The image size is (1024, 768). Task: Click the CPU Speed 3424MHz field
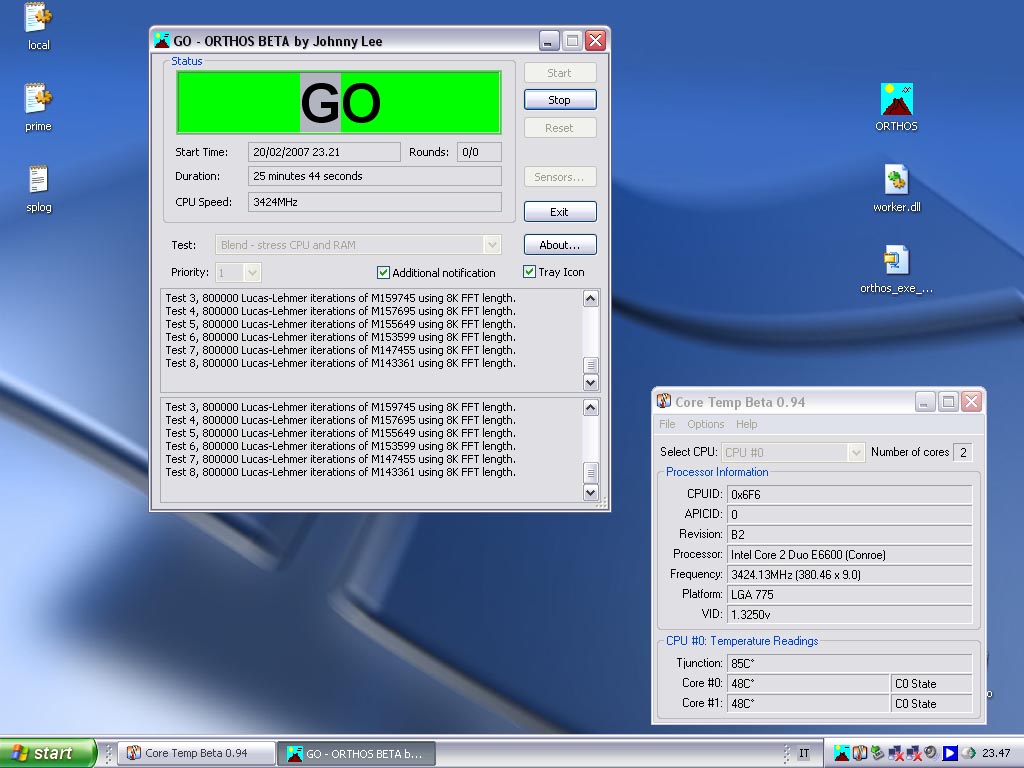tap(375, 202)
